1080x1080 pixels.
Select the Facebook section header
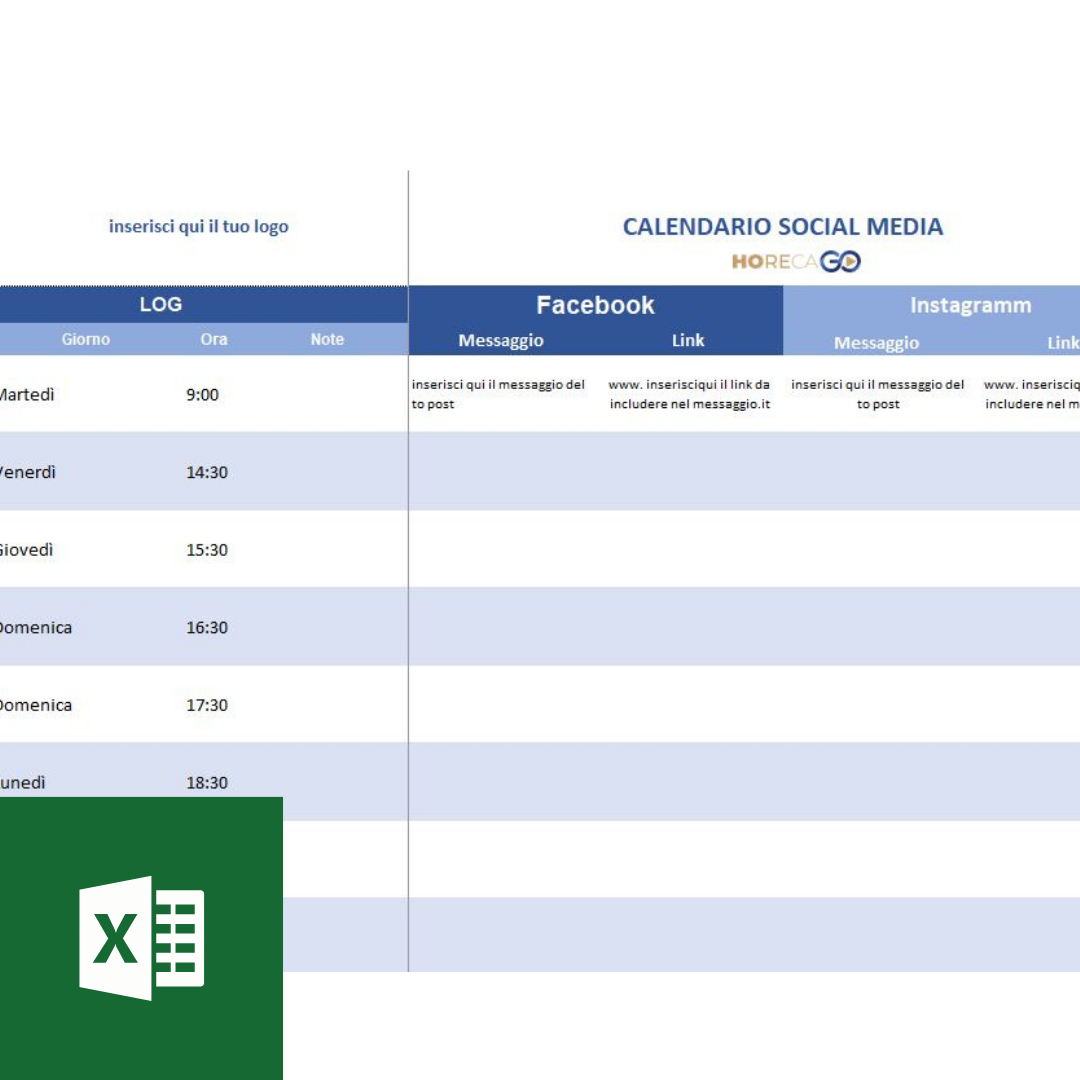point(595,306)
